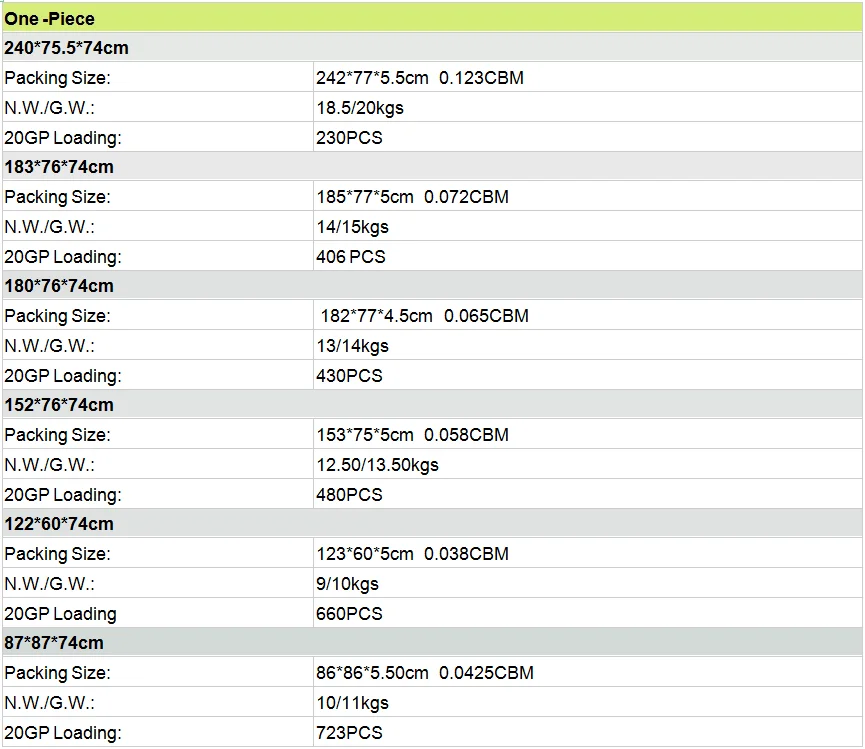Click the 230PCS loading value
This screenshot has width=865, height=749.
pyautogui.click(x=349, y=138)
